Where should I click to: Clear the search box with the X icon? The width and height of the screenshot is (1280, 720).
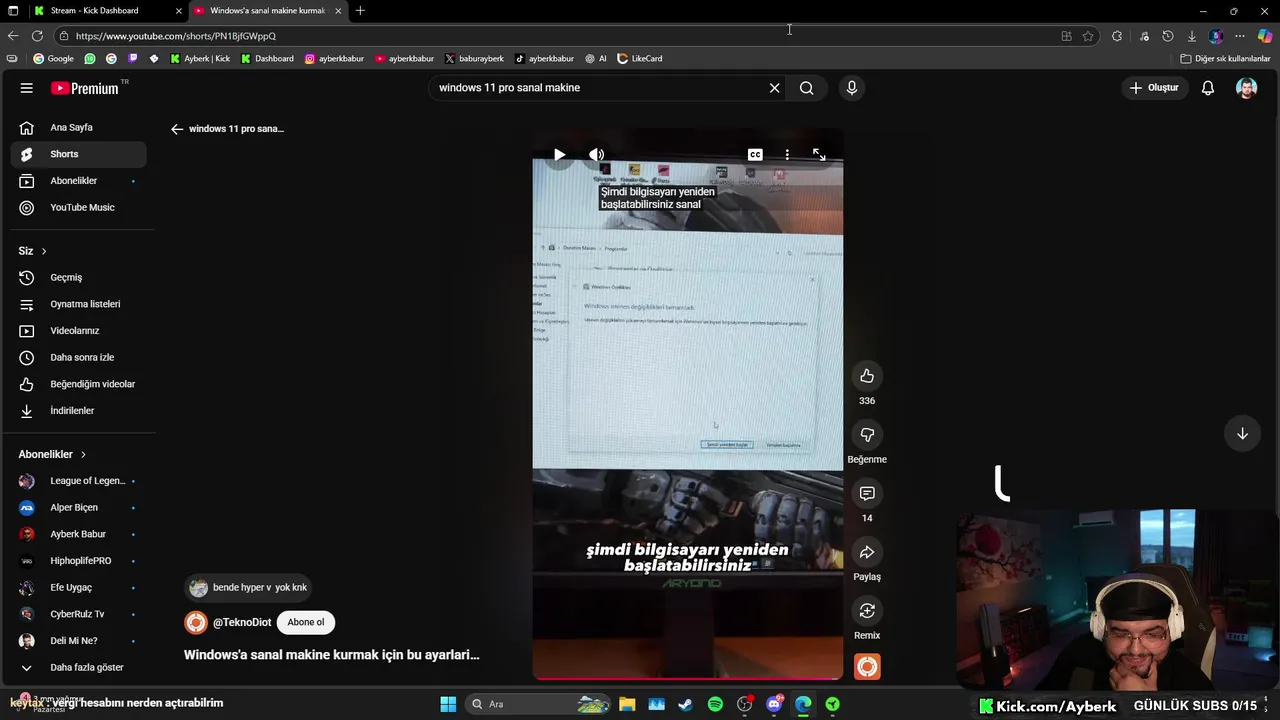point(774,88)
